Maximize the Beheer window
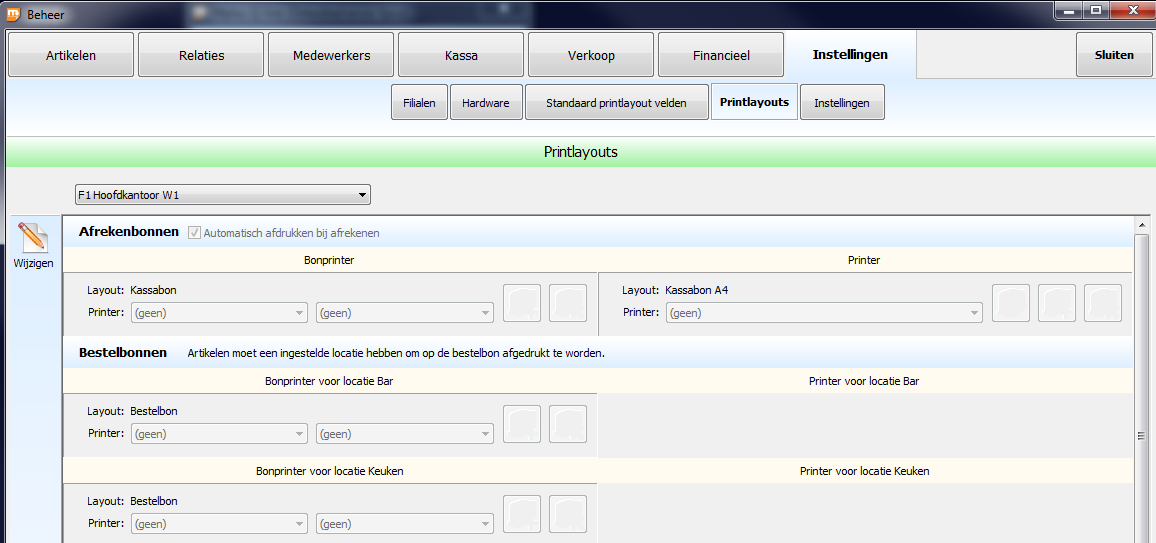Image resolution: width=1156 pixels, height=543 pixels. tap(1096, 10)
